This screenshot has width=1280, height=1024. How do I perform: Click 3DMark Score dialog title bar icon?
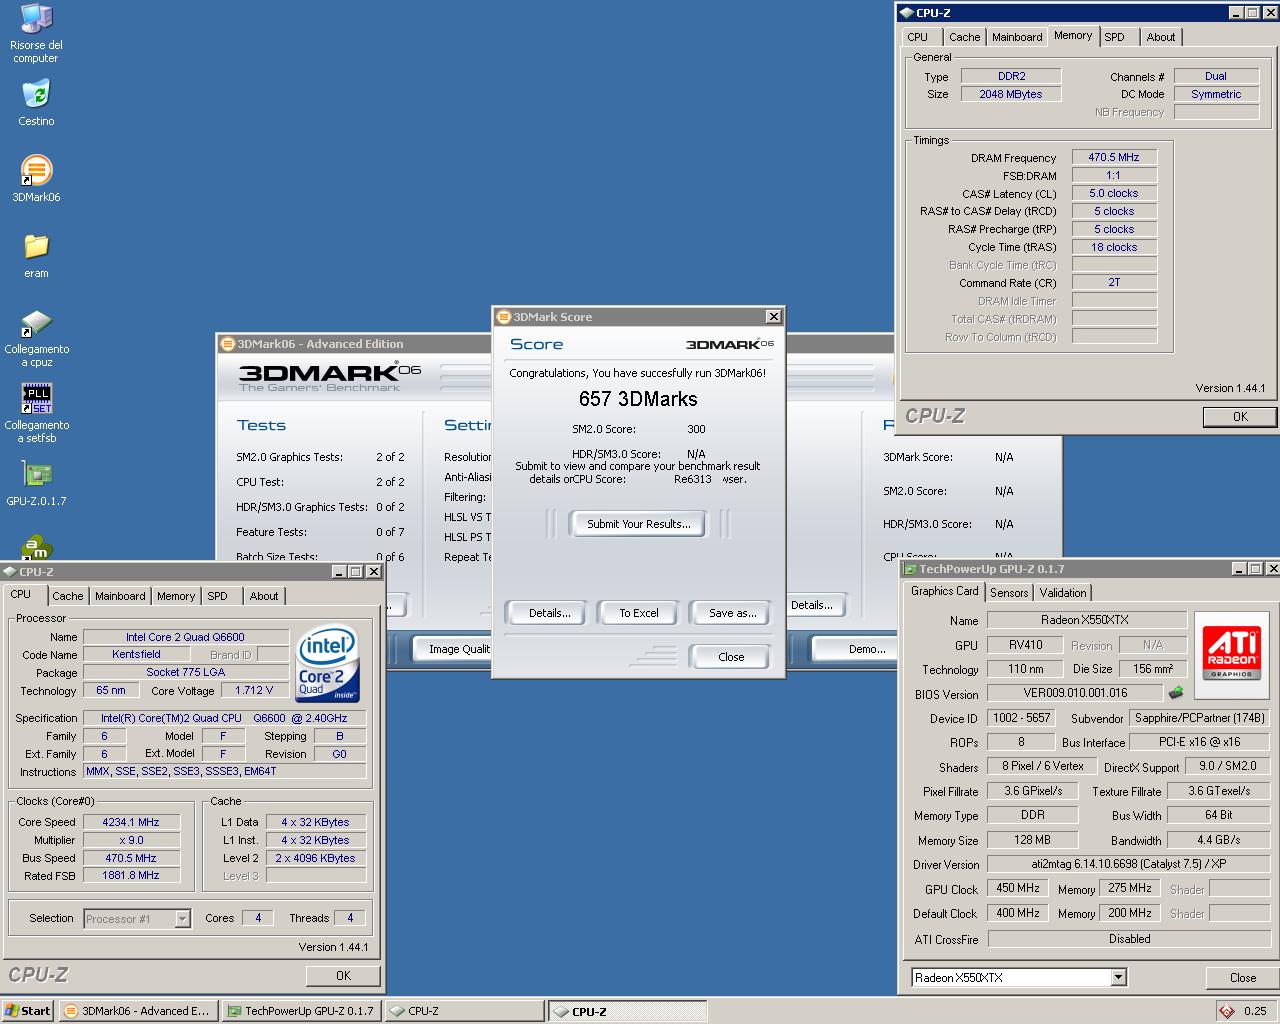[x=503, y=317]
